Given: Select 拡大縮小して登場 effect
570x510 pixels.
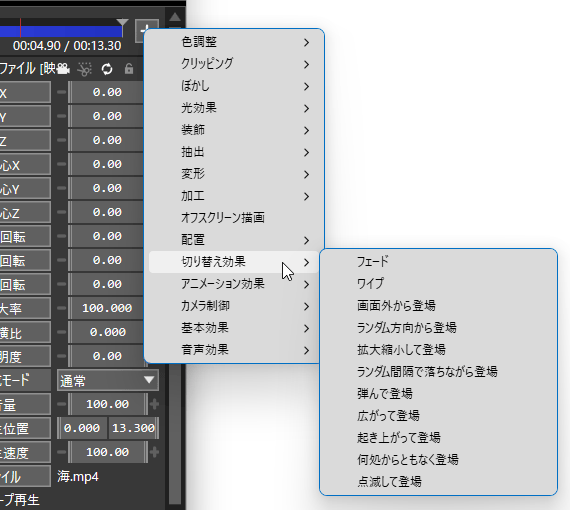Looking at the screenshot, I should coord(438,350).
